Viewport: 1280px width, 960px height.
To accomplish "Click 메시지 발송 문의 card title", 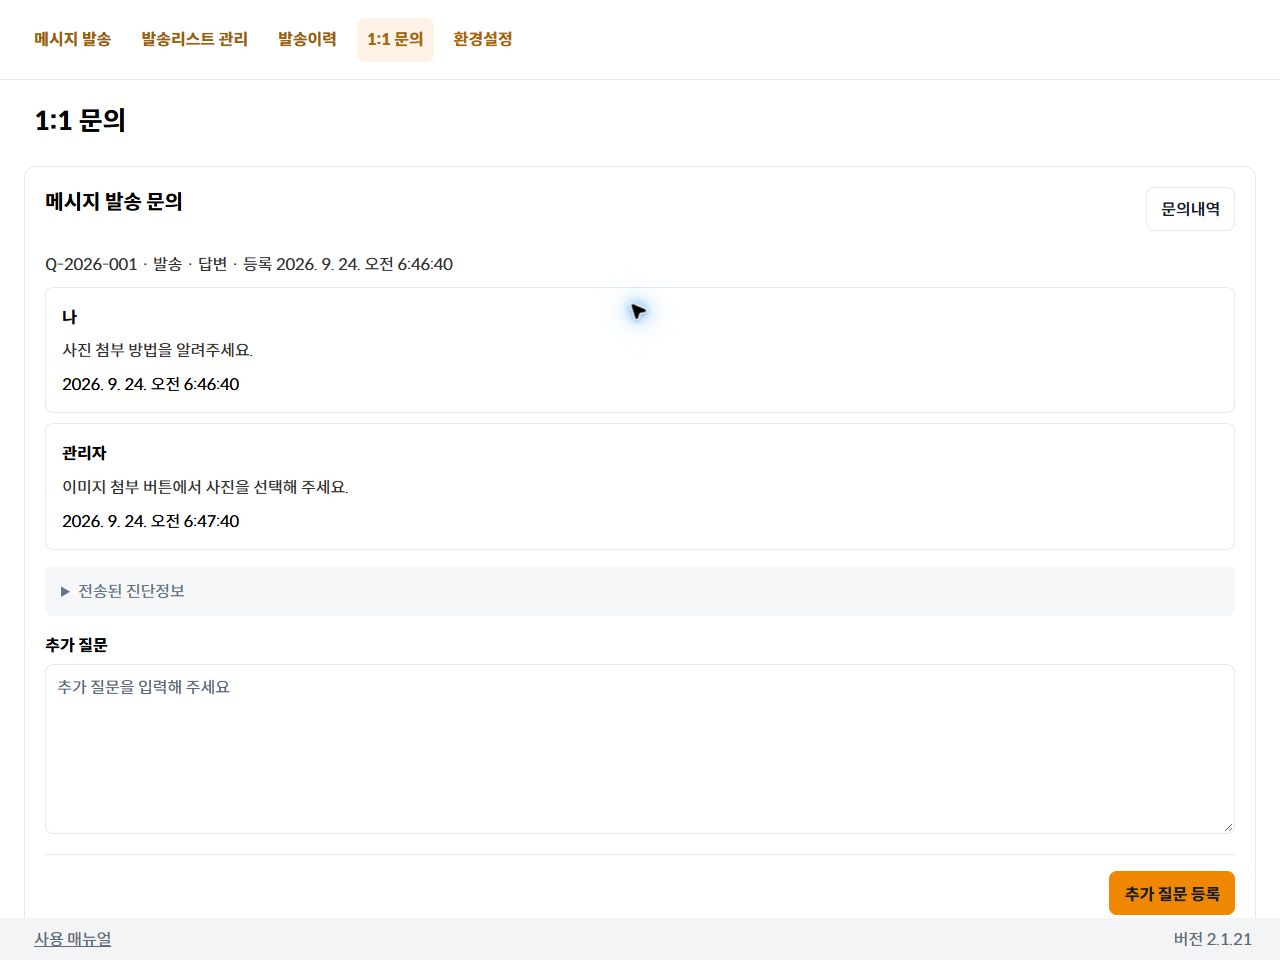I will coord(114,201).
